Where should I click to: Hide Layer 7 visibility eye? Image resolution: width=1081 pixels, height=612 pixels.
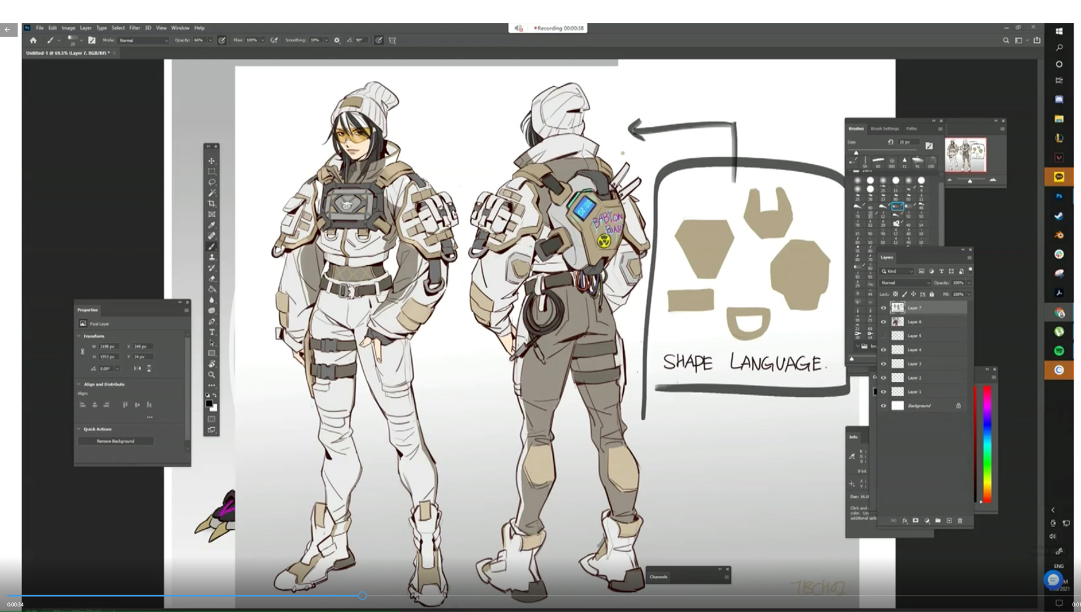(884, 308)
